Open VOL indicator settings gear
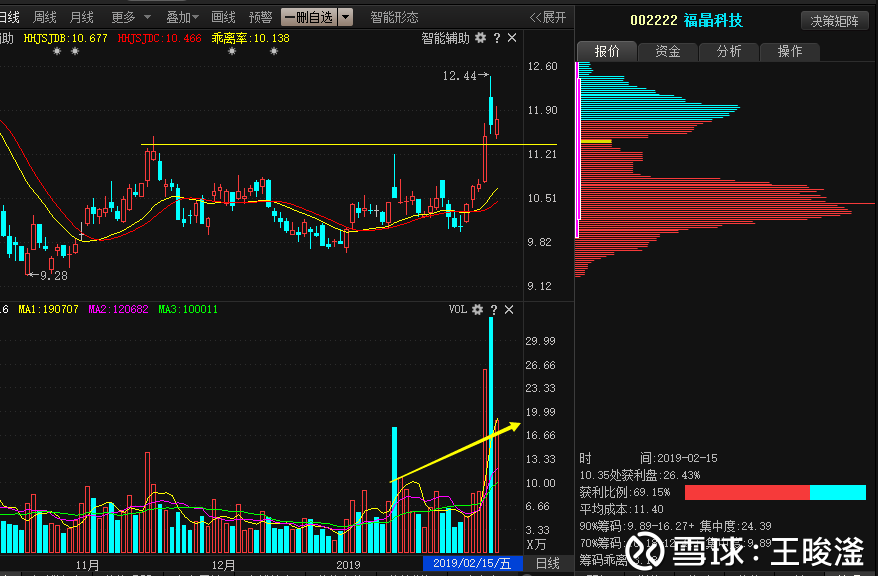Screen dimensions: 878x576 [x=478, y=310]
